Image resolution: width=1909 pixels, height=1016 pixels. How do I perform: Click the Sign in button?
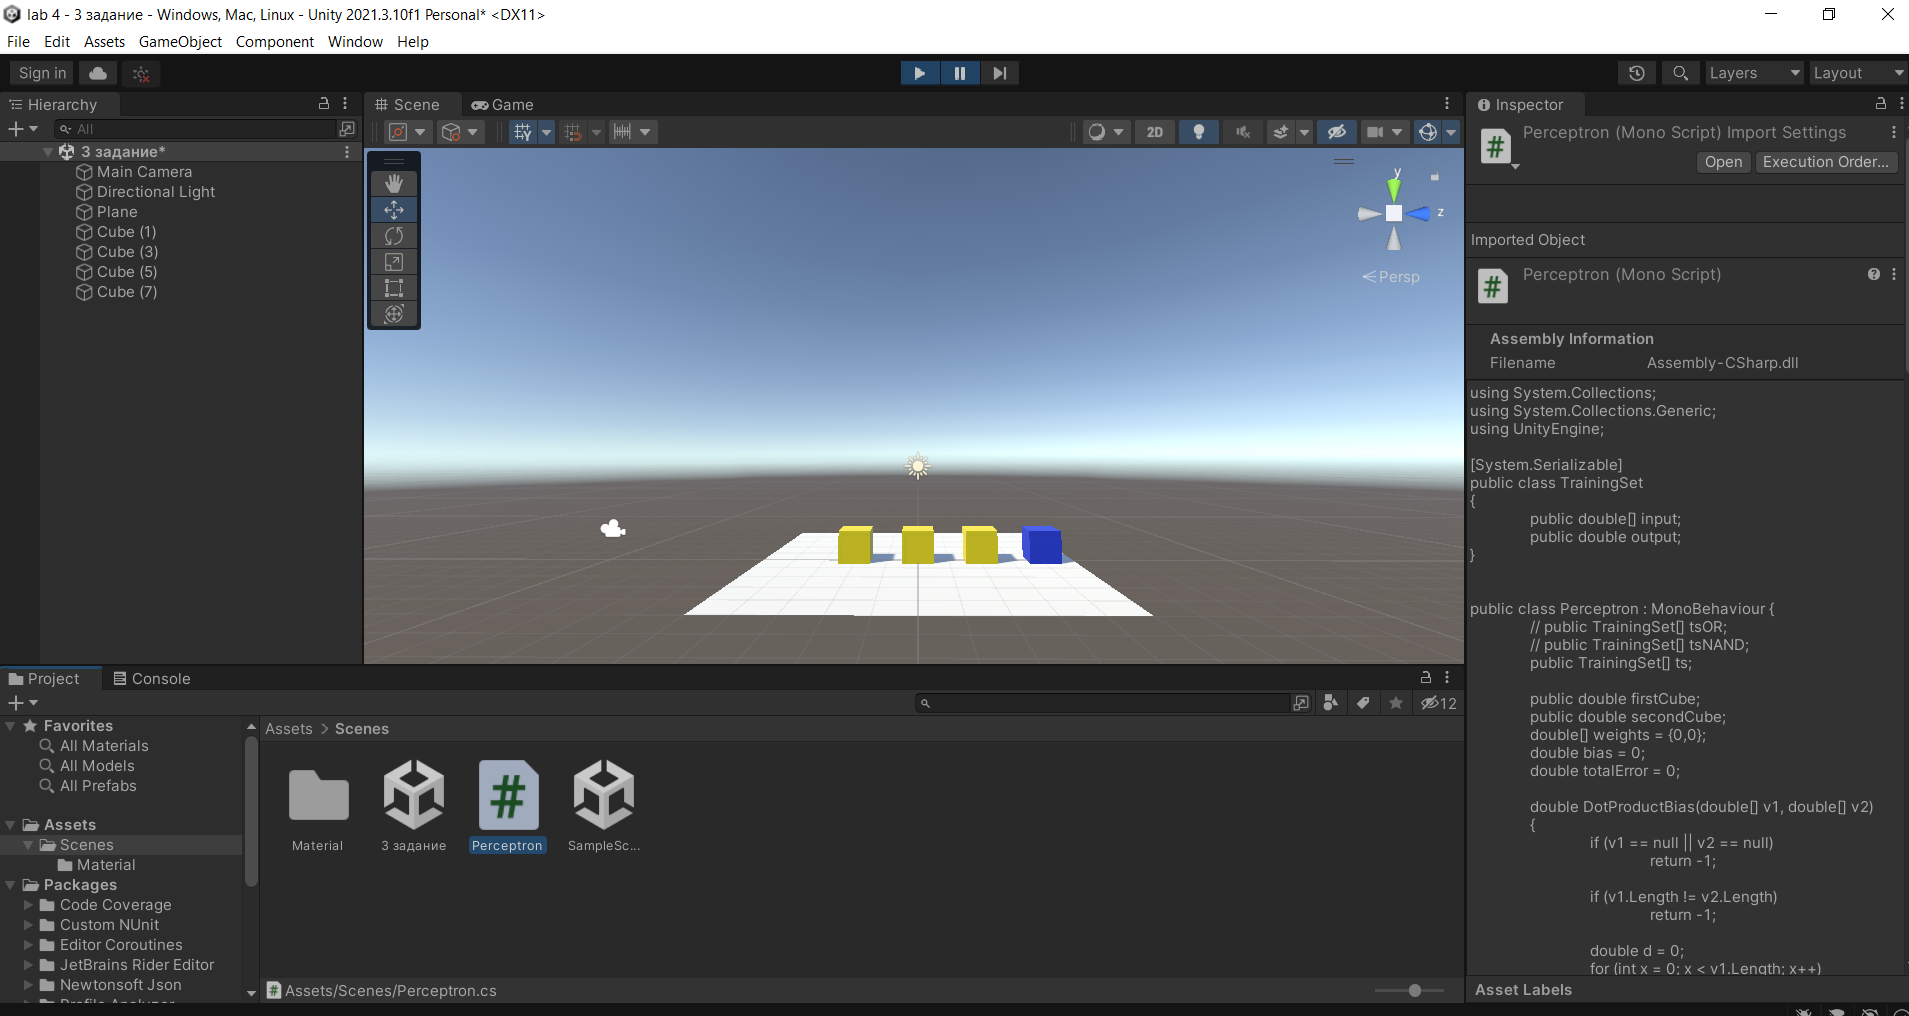click(x=42, y=73)
